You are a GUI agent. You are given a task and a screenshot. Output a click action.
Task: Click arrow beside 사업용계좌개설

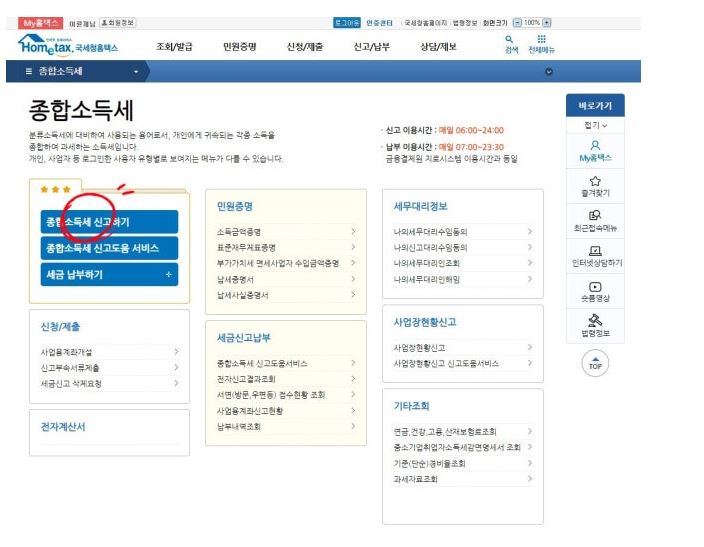(176, 352)
